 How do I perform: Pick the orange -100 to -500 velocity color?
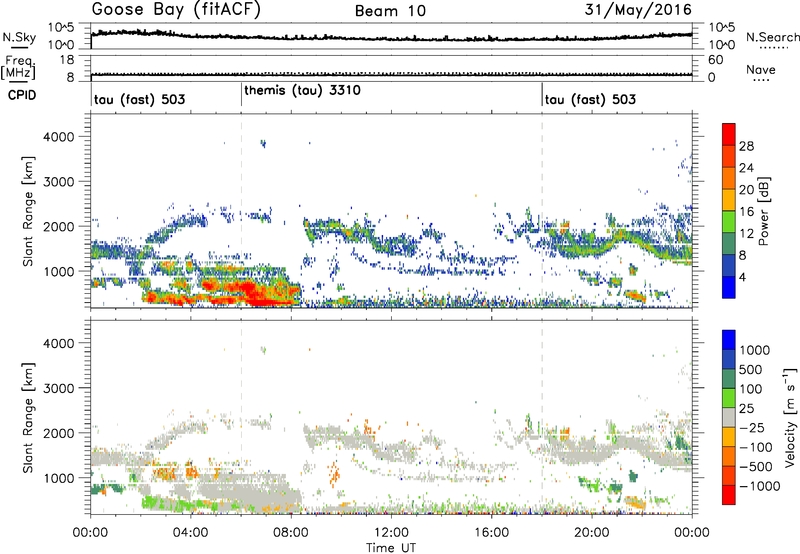(x=729, y=456)
